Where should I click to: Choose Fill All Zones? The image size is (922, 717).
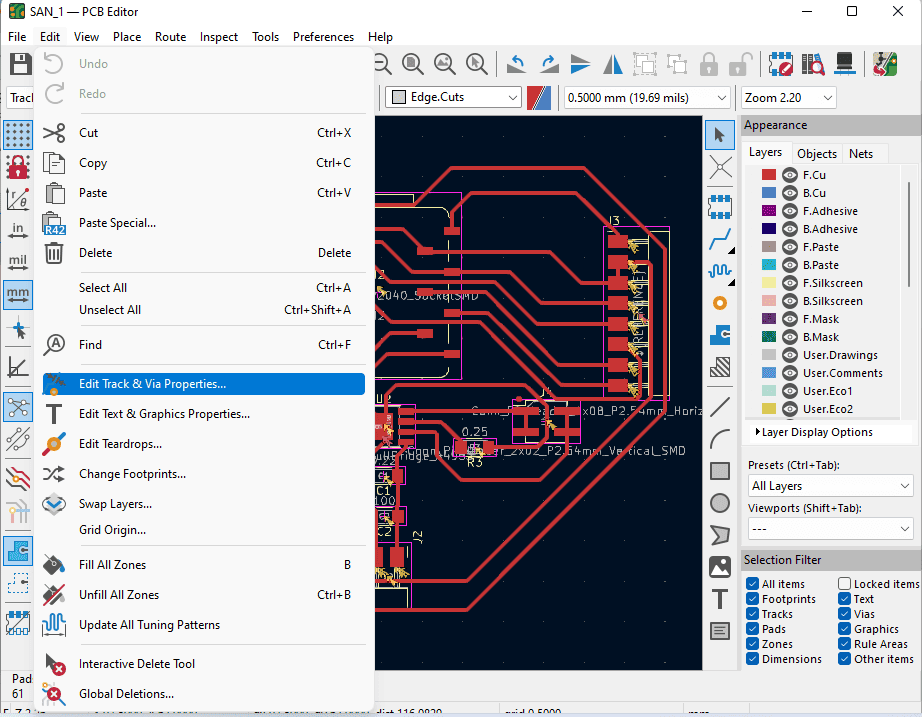pyautogui.click(x=203, y=565)
